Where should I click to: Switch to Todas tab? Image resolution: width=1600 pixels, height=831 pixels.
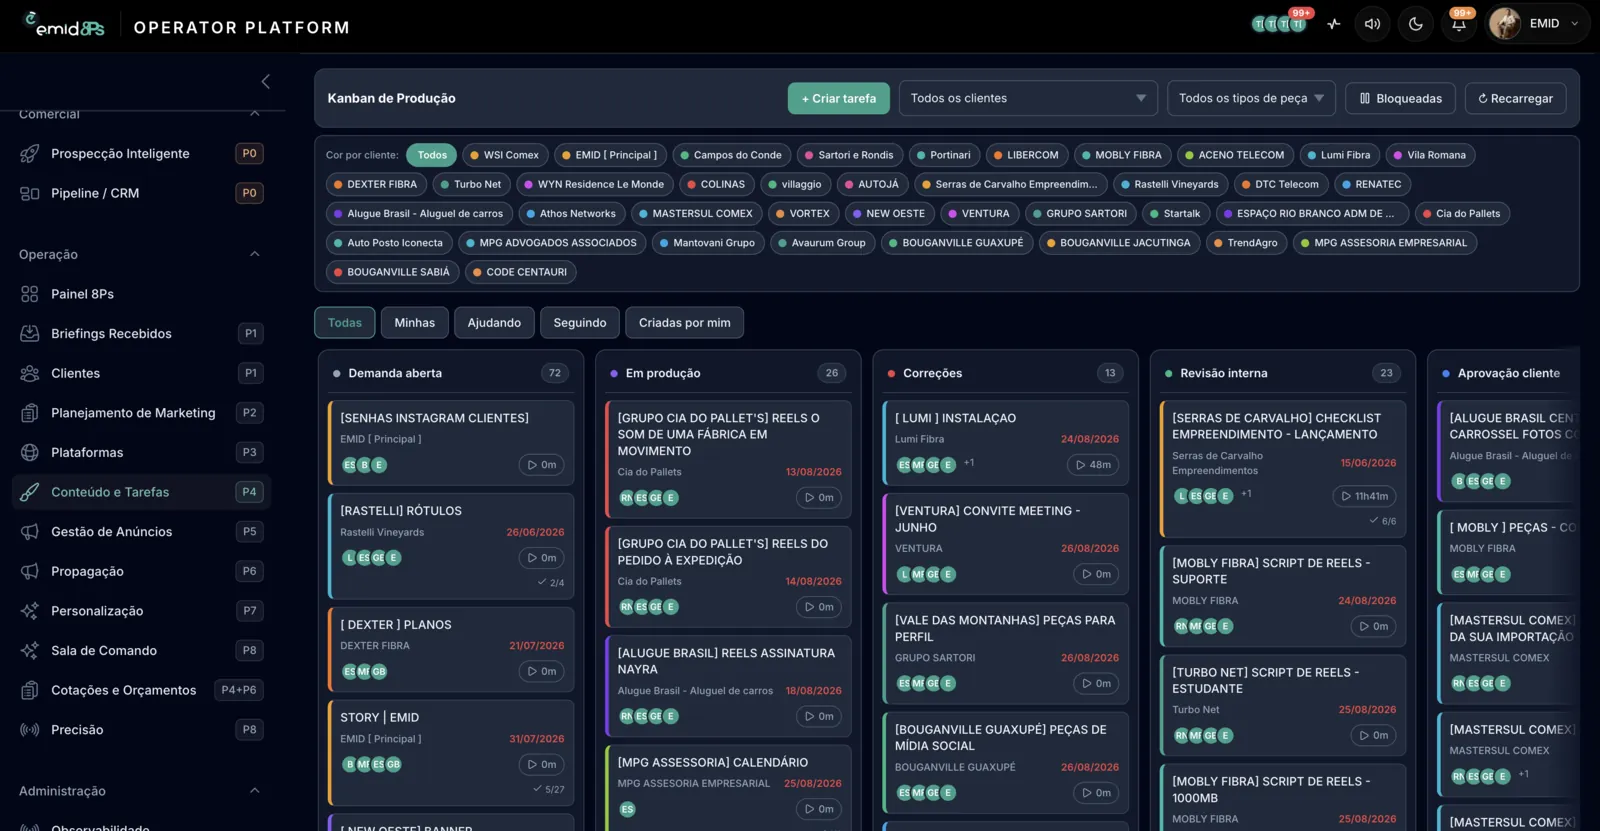[x=345, y=323]
